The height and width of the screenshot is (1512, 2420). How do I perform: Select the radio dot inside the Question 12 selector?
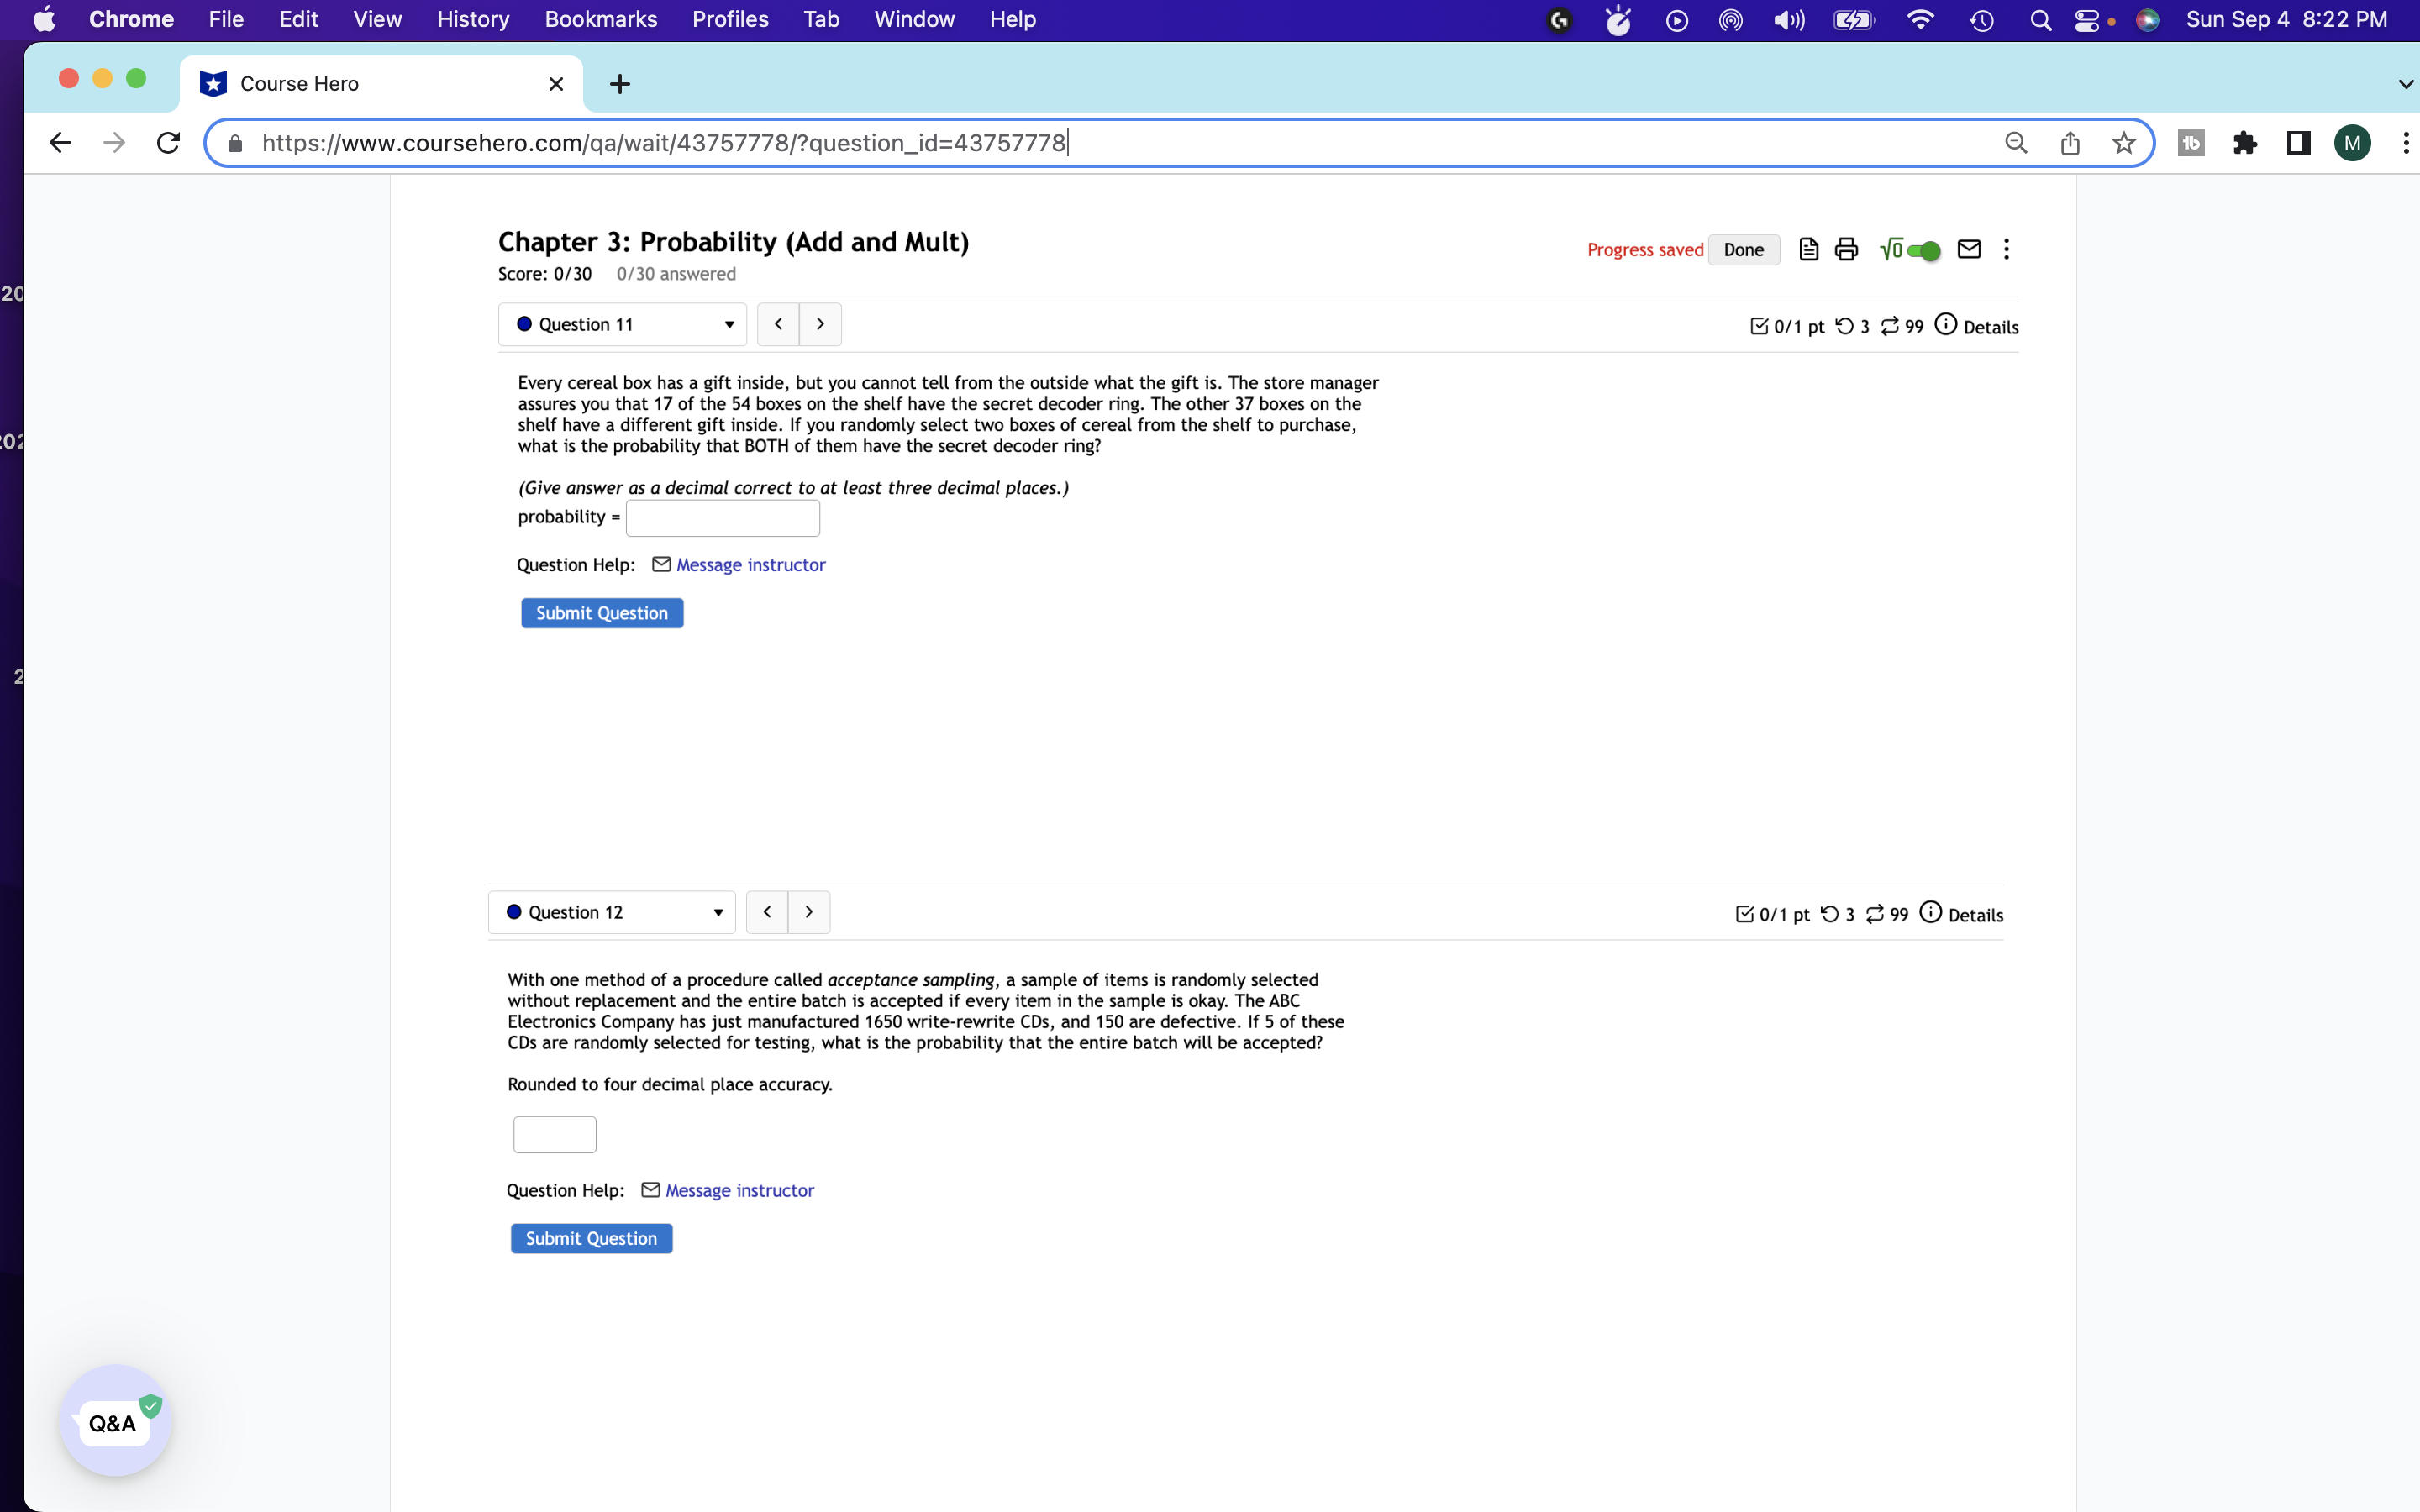tap(515, 911)
